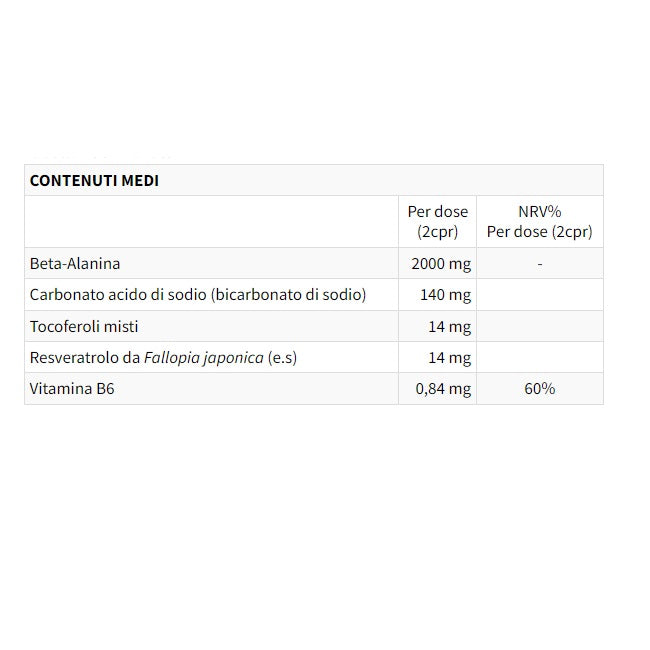Click the empty NRV cell for Resveratrolo
The image size is (650, 650).
[540, 357]
